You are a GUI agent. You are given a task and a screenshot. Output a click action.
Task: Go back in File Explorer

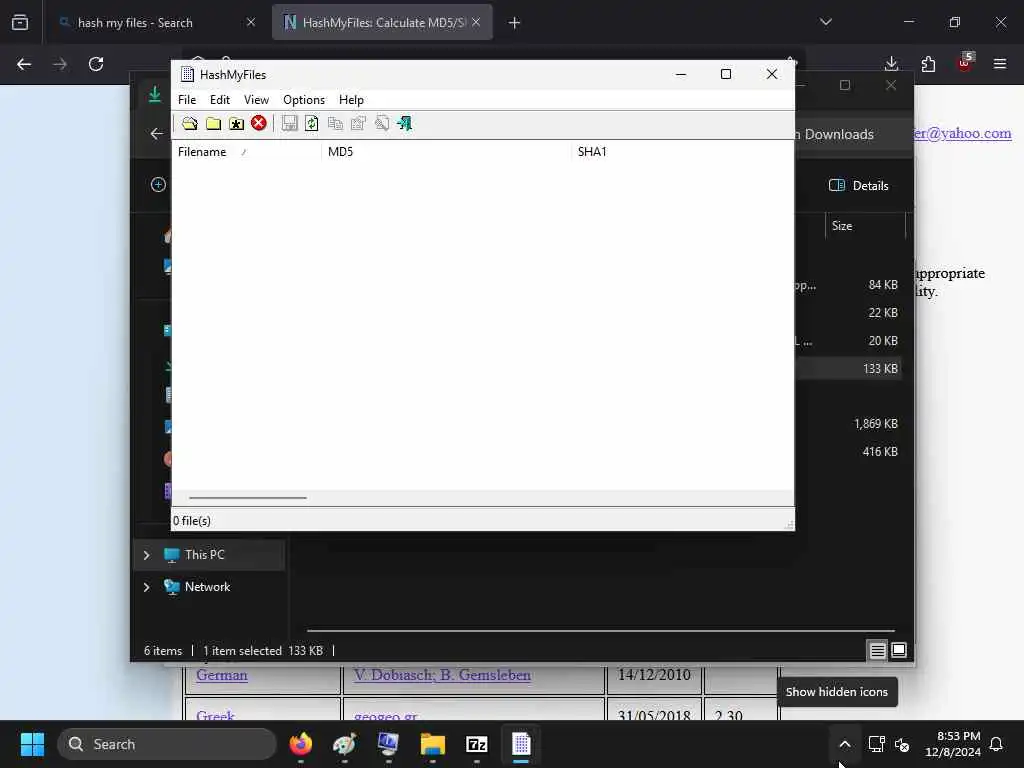click(157, 134)
